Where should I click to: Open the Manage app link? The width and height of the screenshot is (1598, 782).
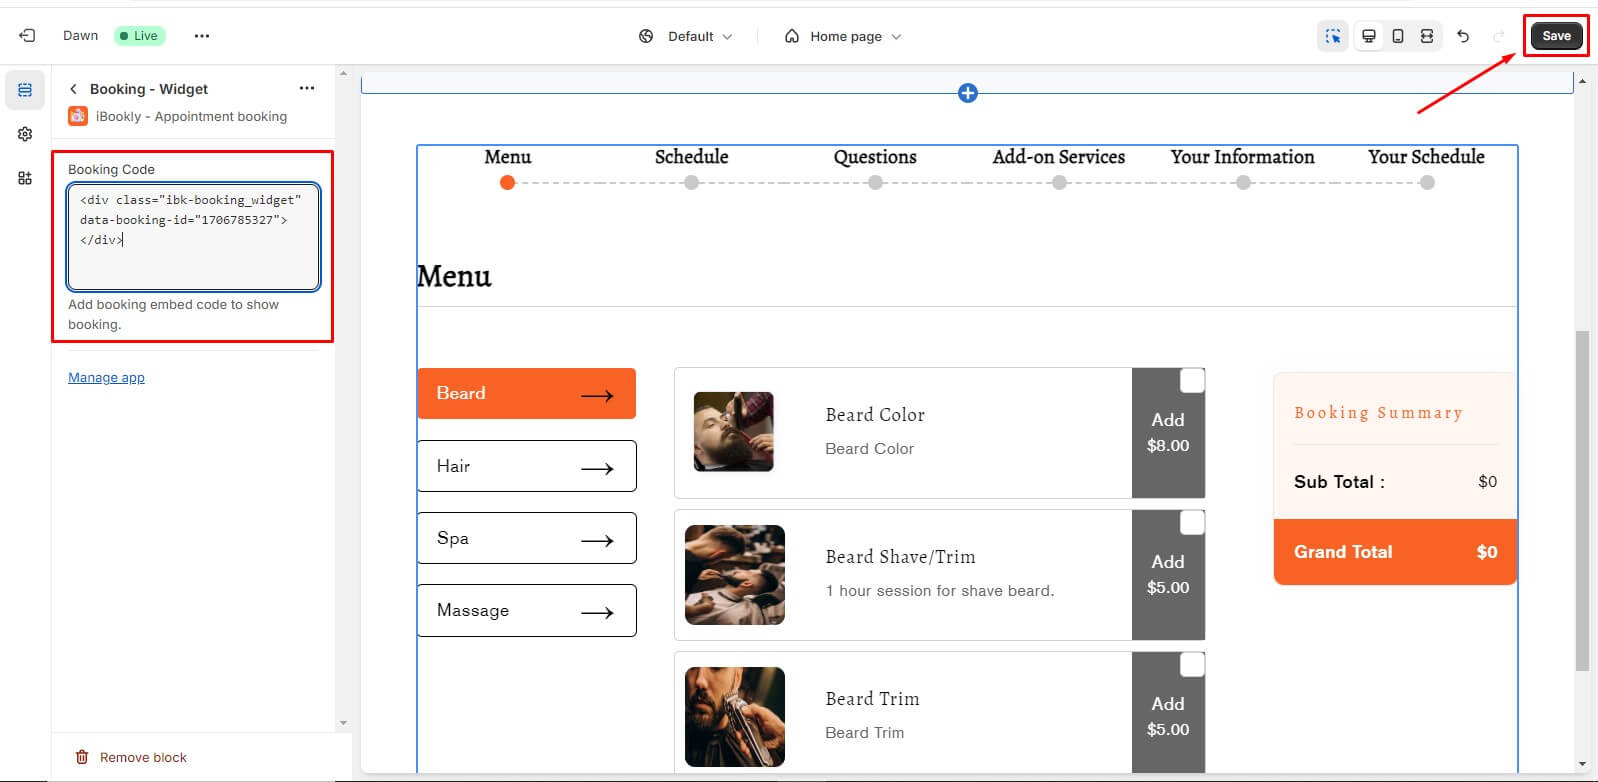(106, 377)
